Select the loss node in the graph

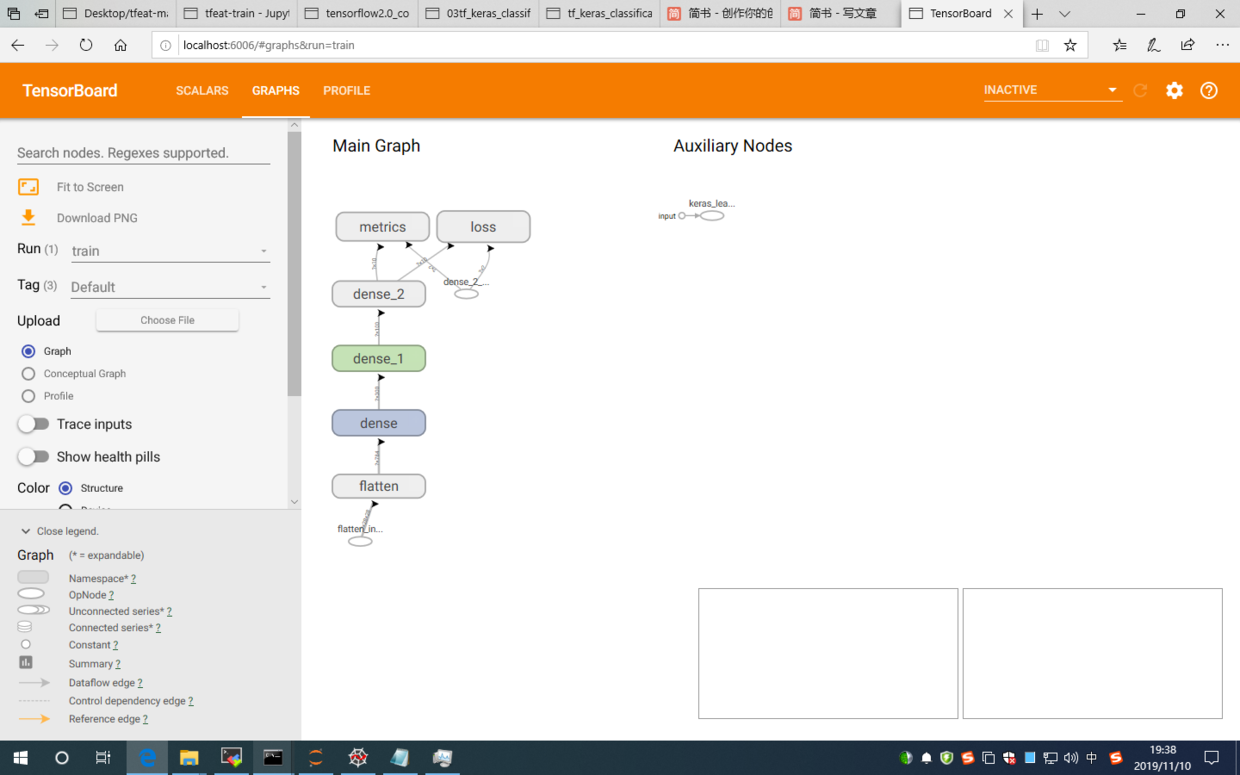click(483, 227)
